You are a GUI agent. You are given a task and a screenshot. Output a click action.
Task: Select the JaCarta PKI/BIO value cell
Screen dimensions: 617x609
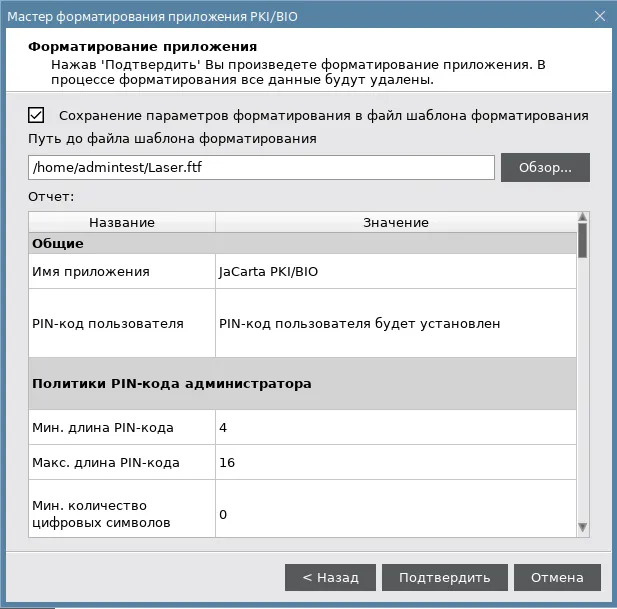pos(396,271)
